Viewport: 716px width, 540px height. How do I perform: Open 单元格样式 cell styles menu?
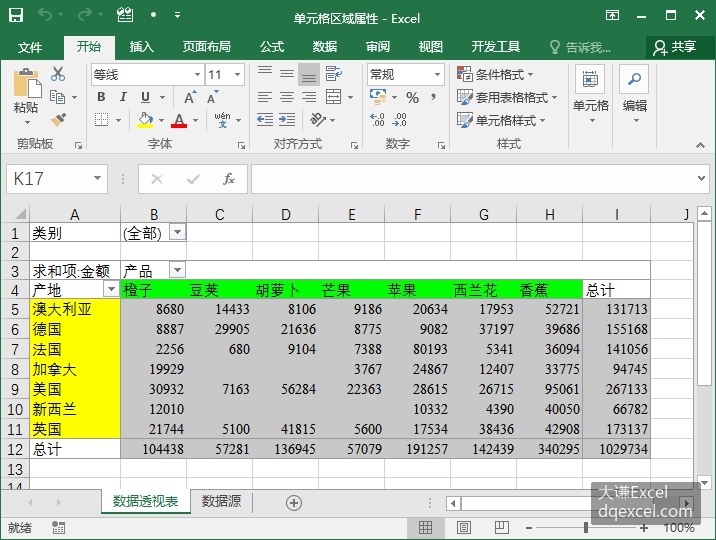coord(501,121)
